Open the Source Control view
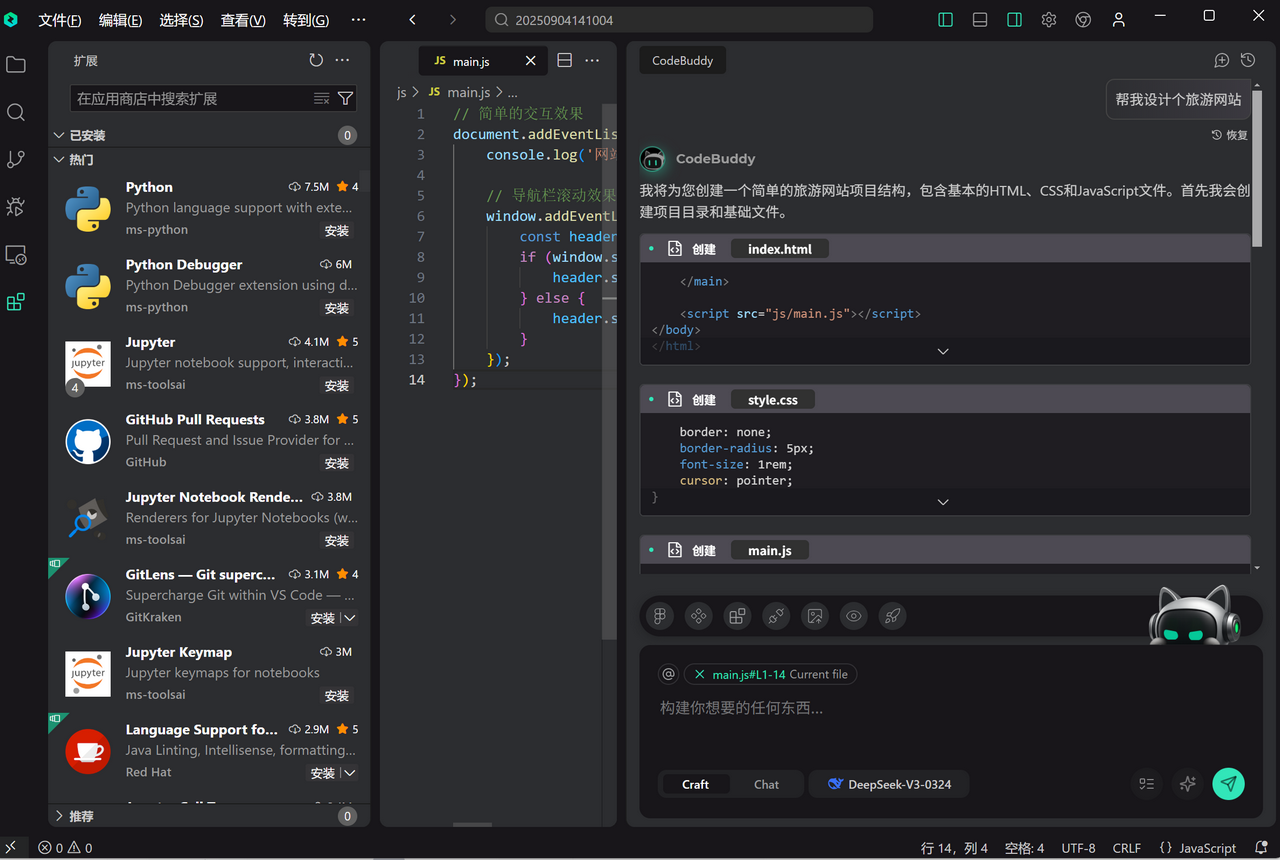Viewport: 1280px width, 860px height. 16,159
